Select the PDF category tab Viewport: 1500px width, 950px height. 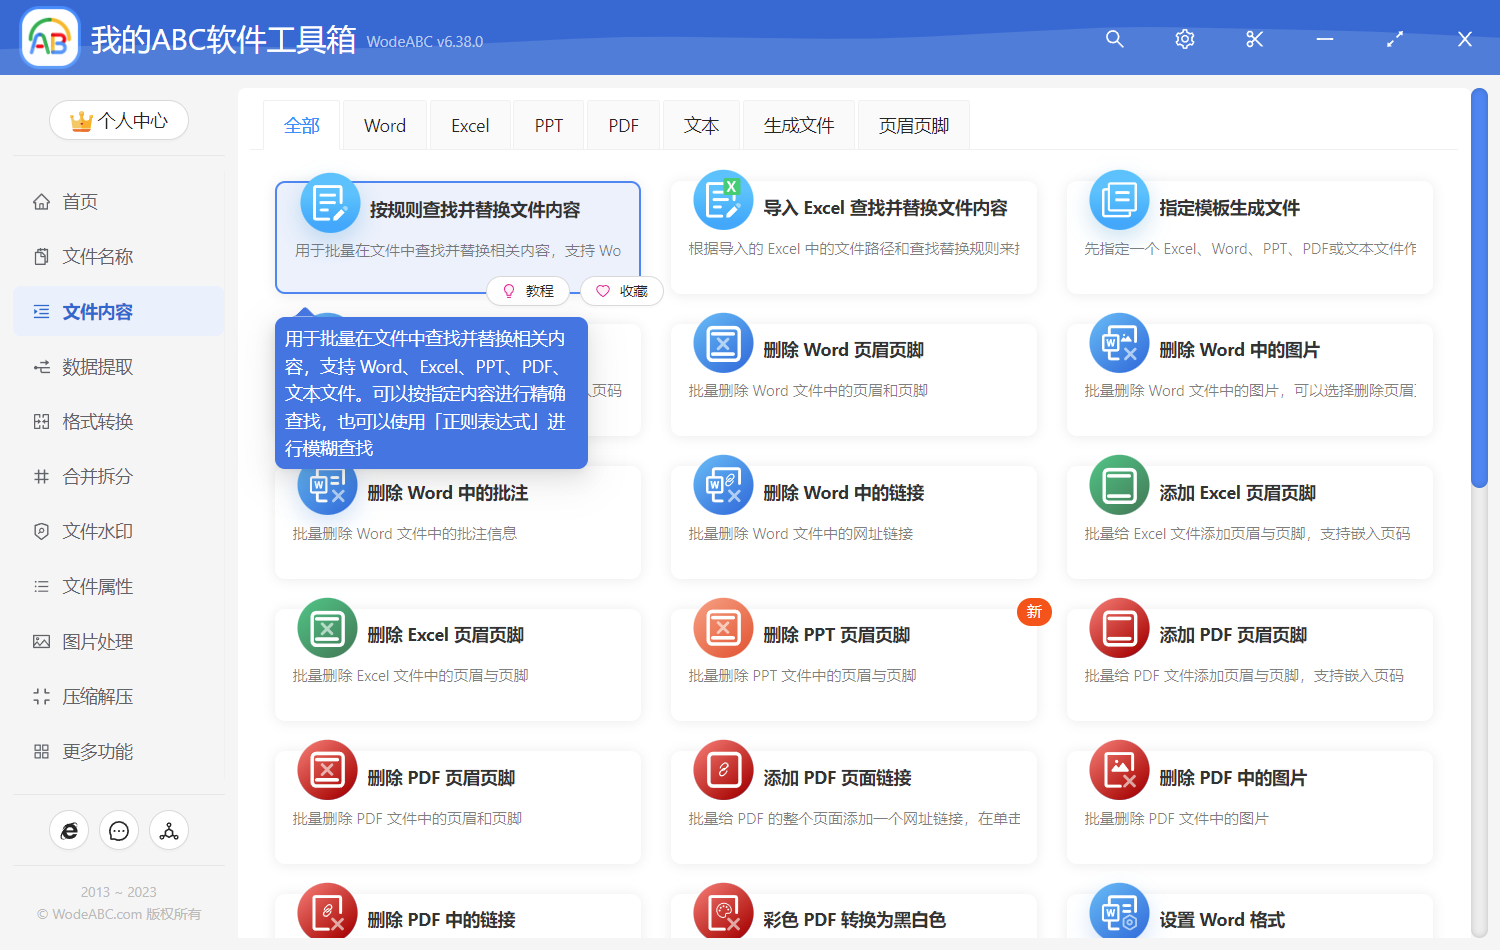coord(623,126)
